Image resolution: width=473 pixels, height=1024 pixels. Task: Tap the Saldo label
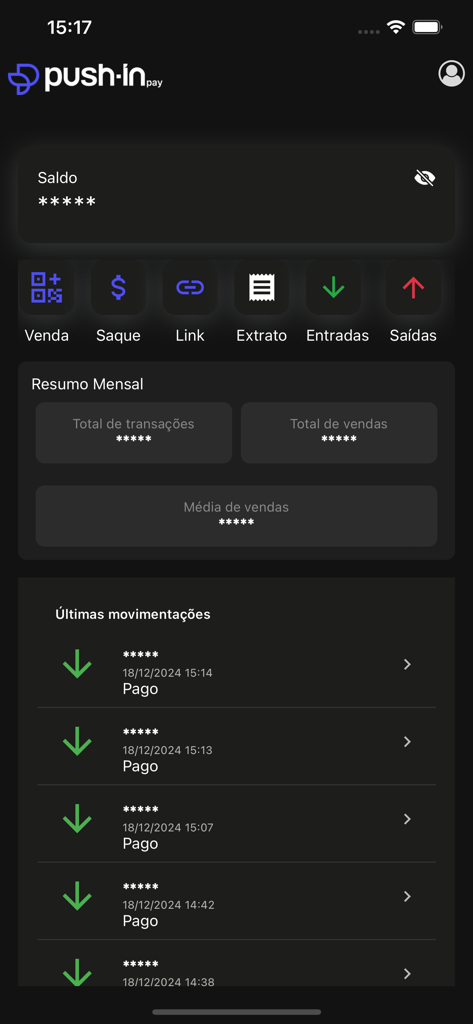coord(57,178)
